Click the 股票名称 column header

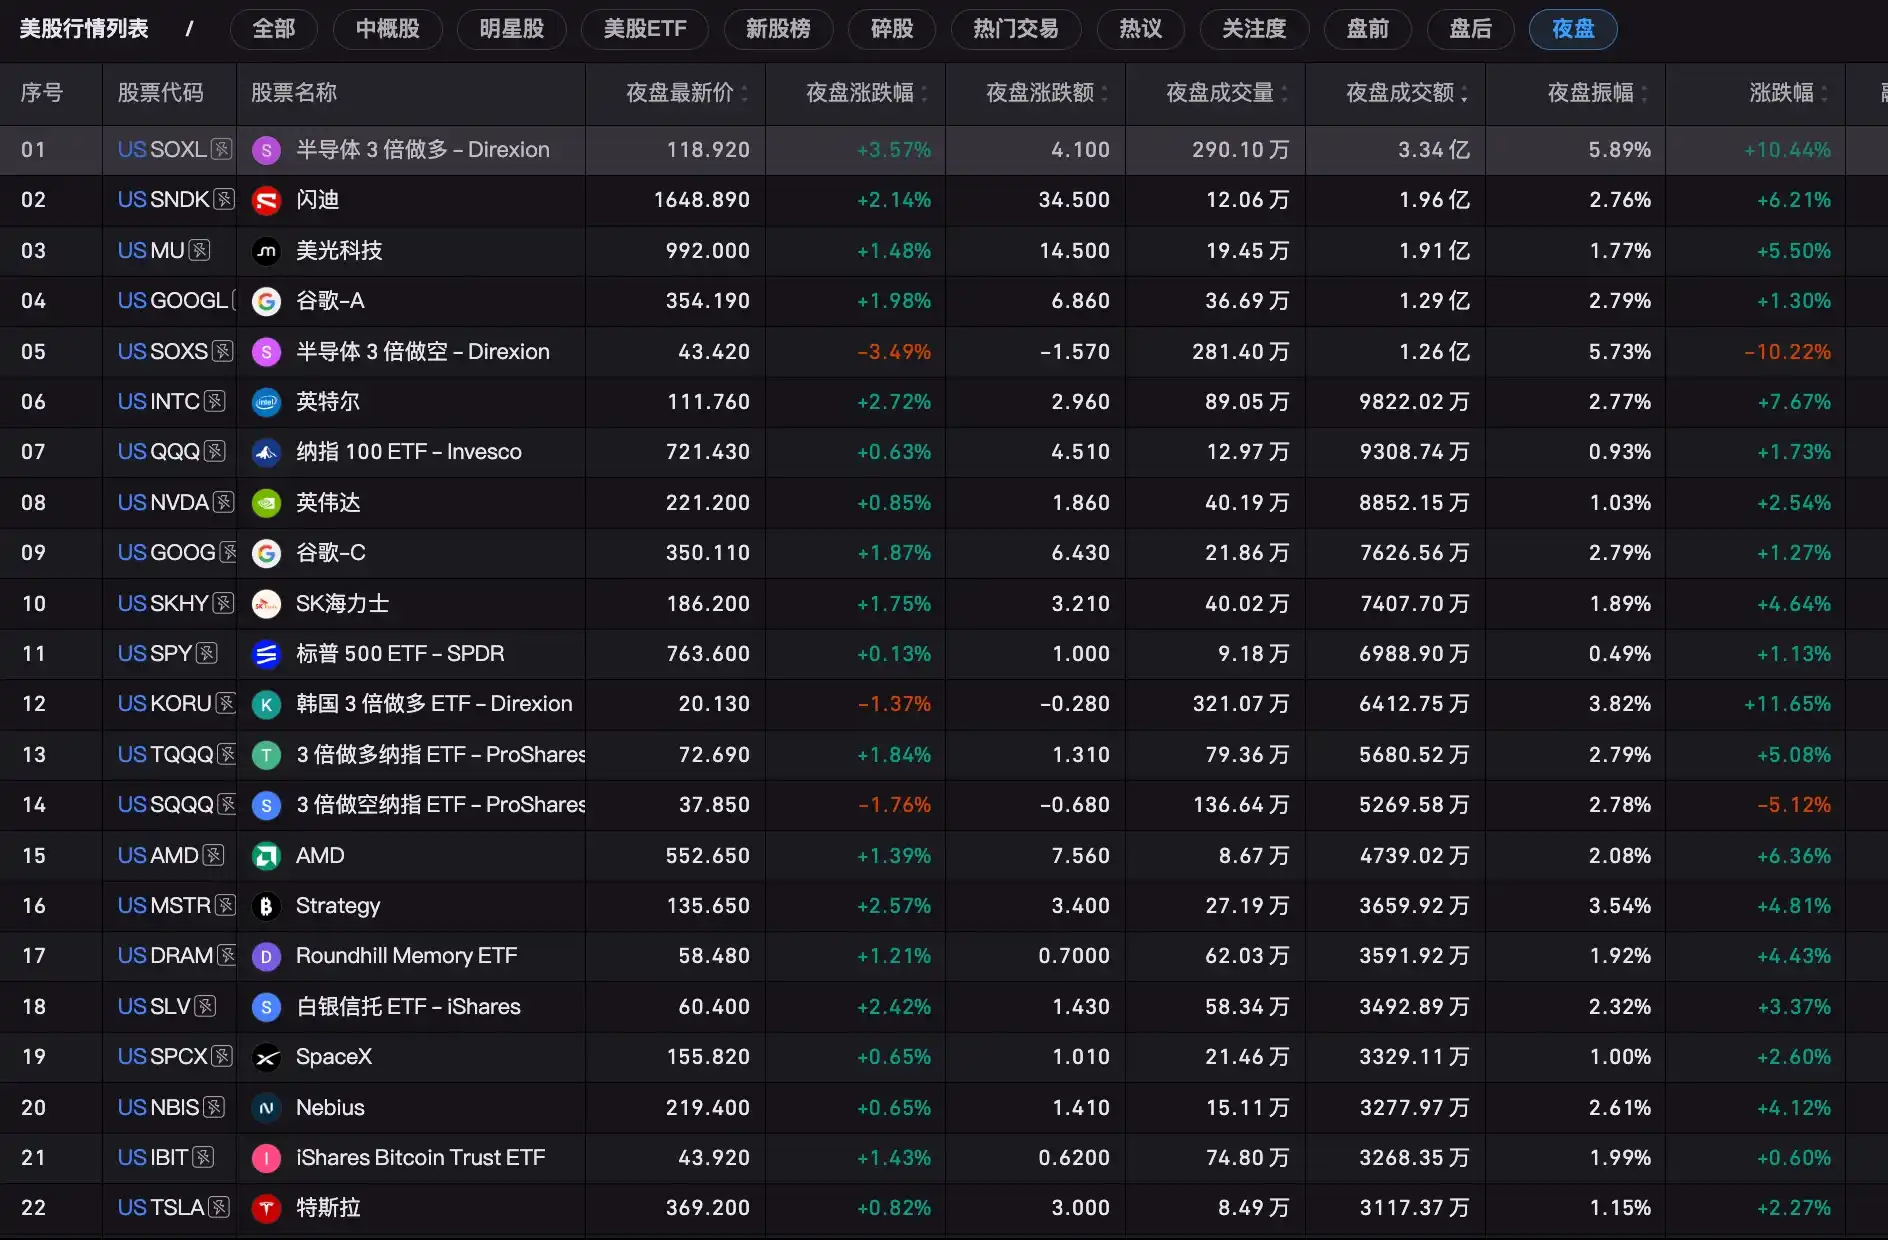tap(294, 93)
